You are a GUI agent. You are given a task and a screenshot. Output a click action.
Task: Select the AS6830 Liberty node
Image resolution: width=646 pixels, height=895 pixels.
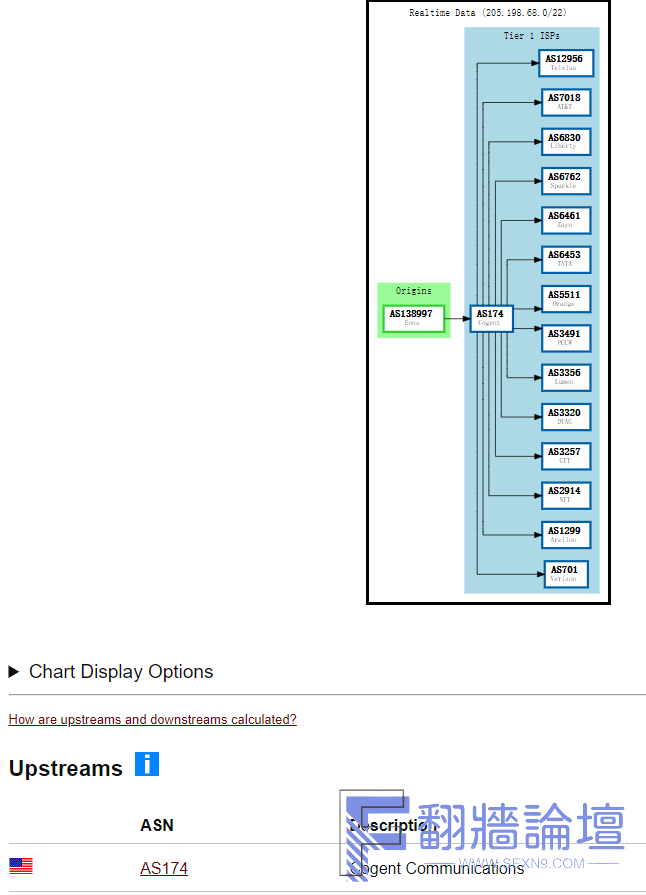pyautogui.click(x=566, y=141)
